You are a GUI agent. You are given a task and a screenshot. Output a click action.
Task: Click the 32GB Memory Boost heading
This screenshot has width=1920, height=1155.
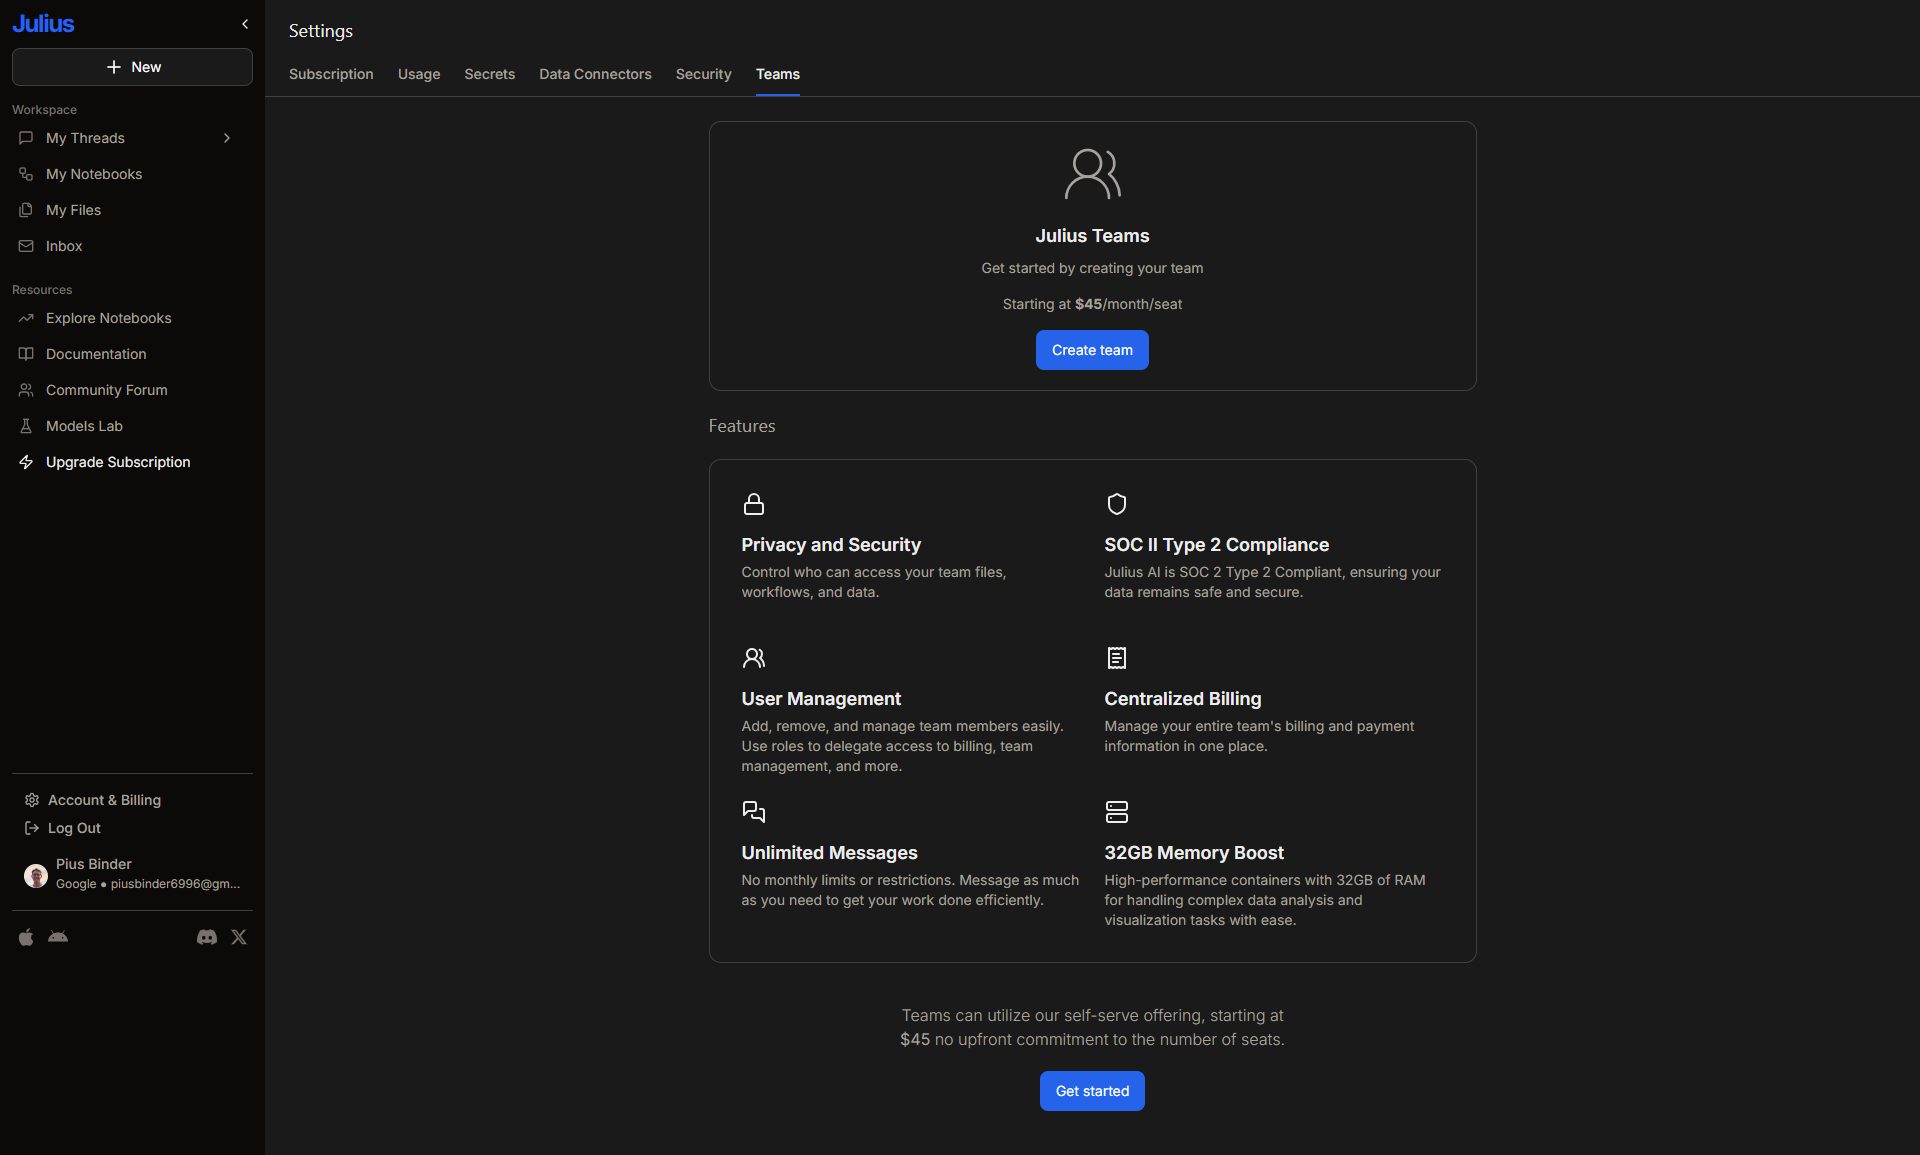tap(1194, 853)
